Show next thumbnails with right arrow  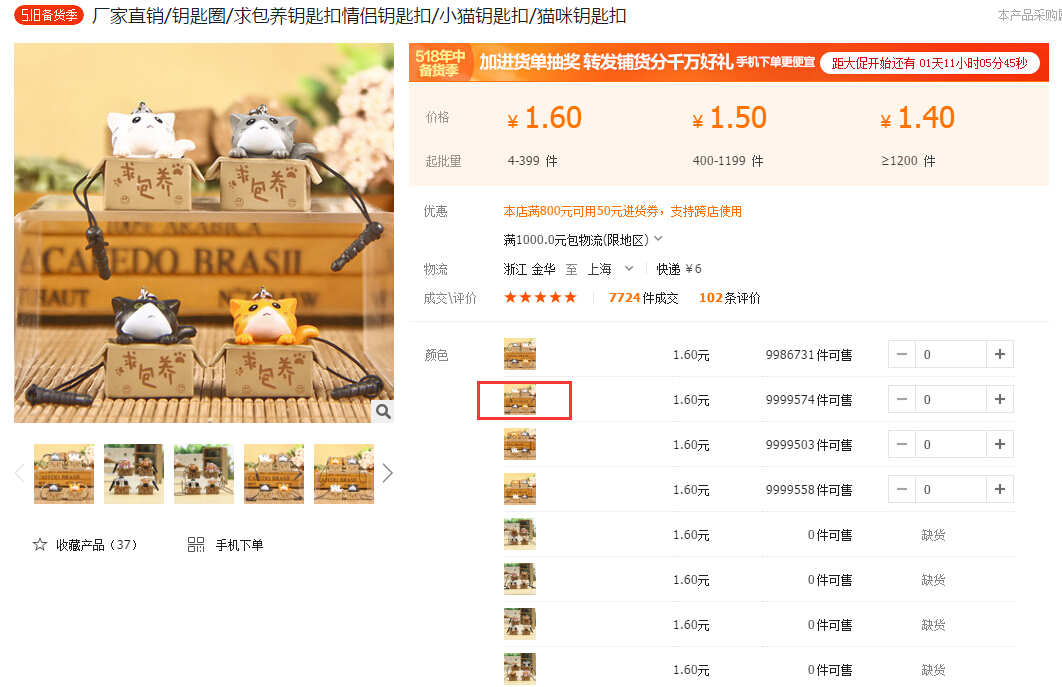(387, 473)
